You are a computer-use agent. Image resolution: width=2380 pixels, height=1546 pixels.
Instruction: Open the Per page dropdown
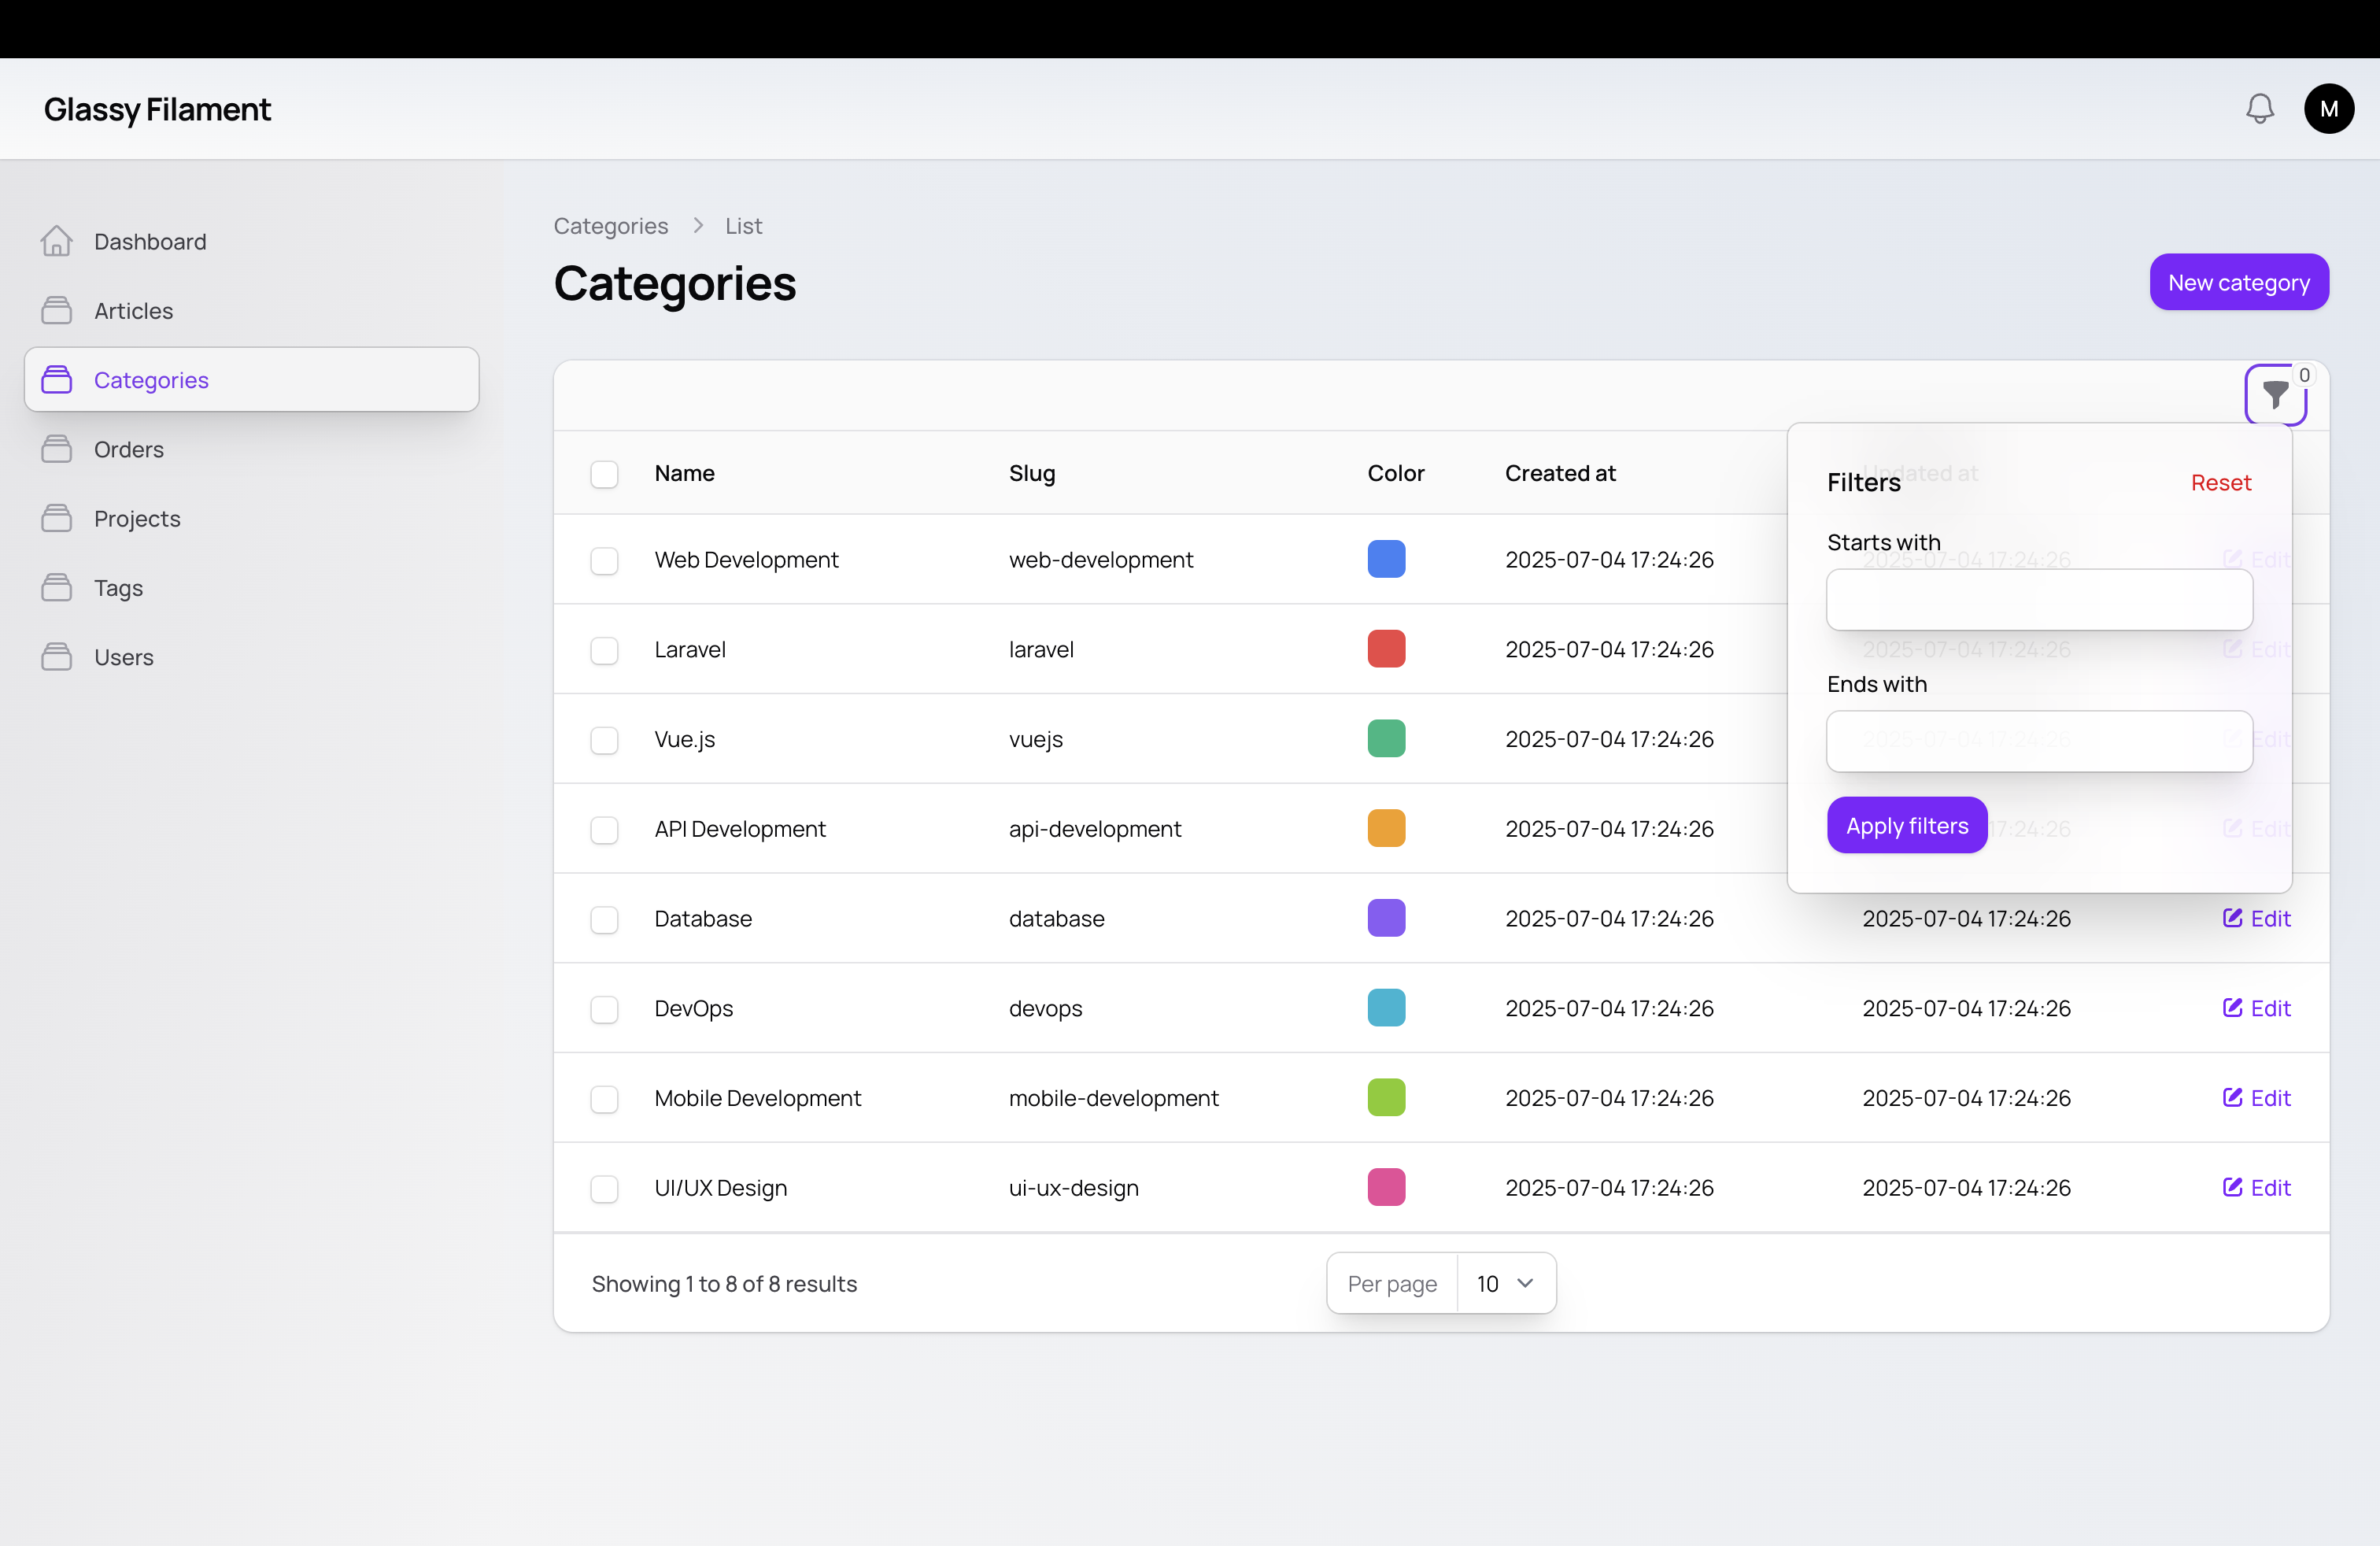pos(1505,1283)
